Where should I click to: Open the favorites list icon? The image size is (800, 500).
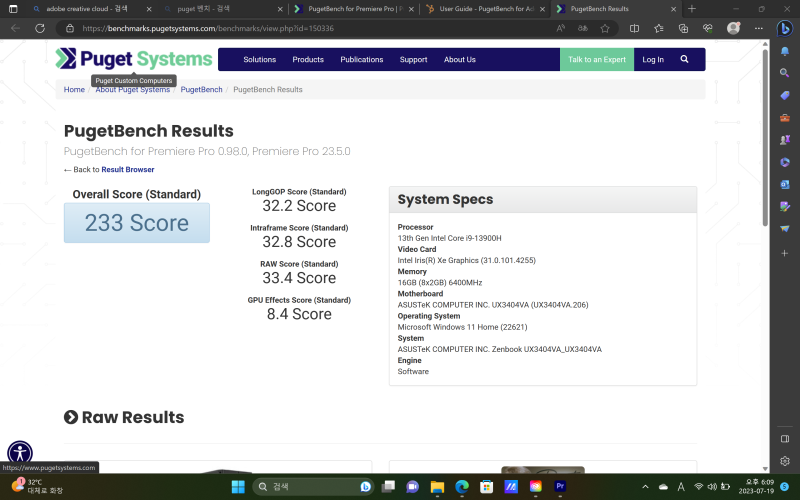click(659, 29)
